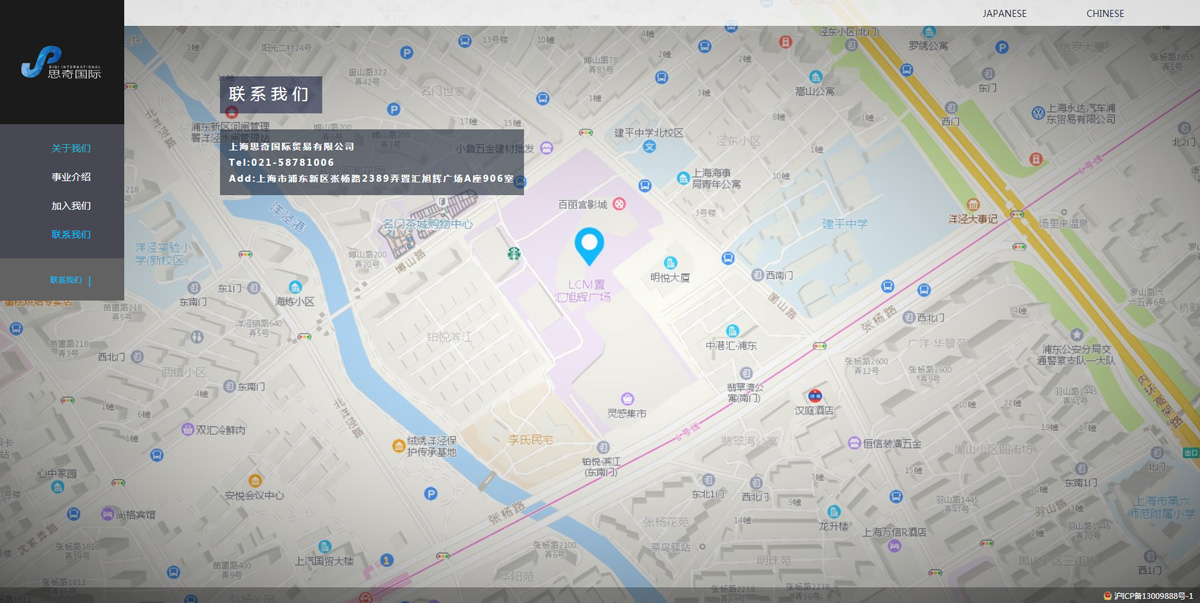
Task: Click the Siqi International logo
Action: pyautogui.click(x=61, y=63)
